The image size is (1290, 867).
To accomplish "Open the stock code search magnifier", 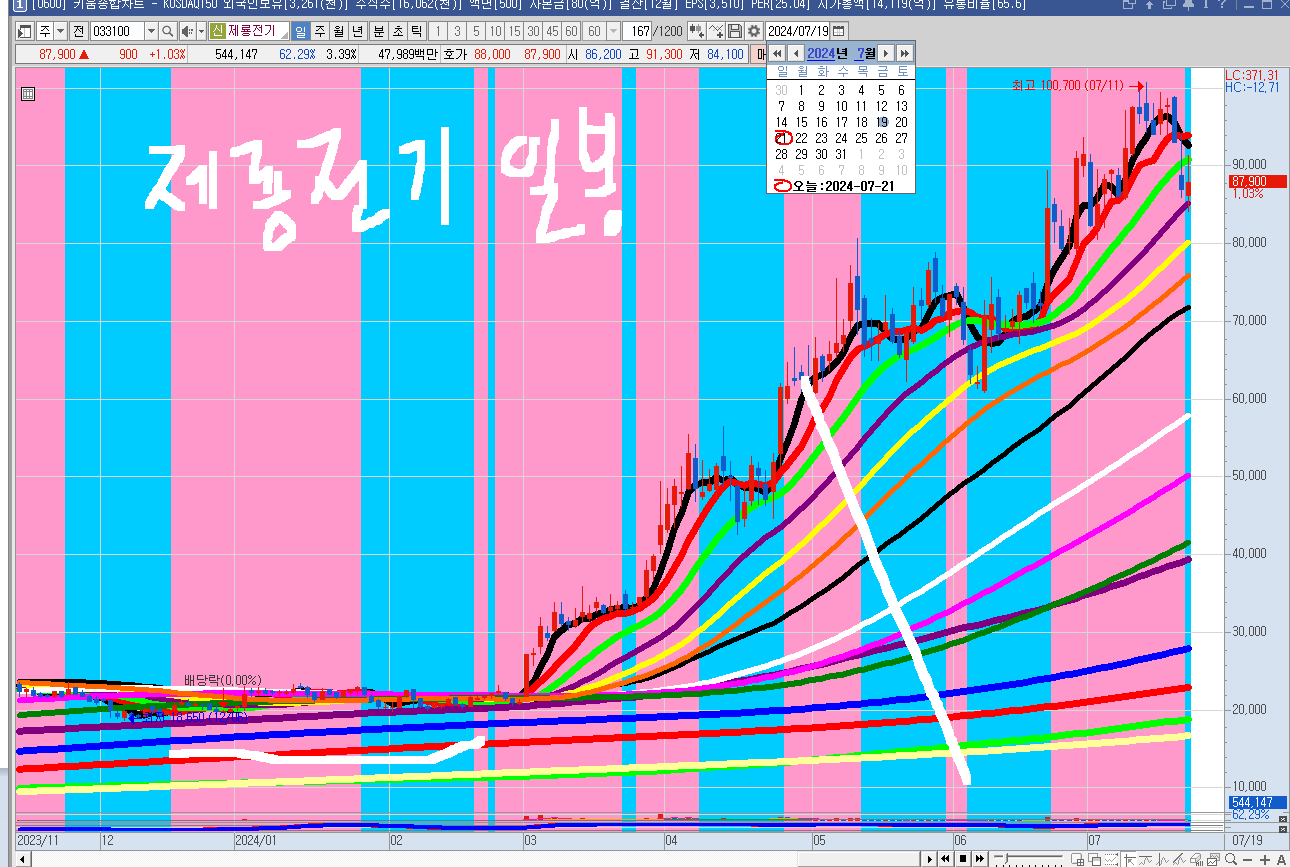I will [x=167, y=31].
